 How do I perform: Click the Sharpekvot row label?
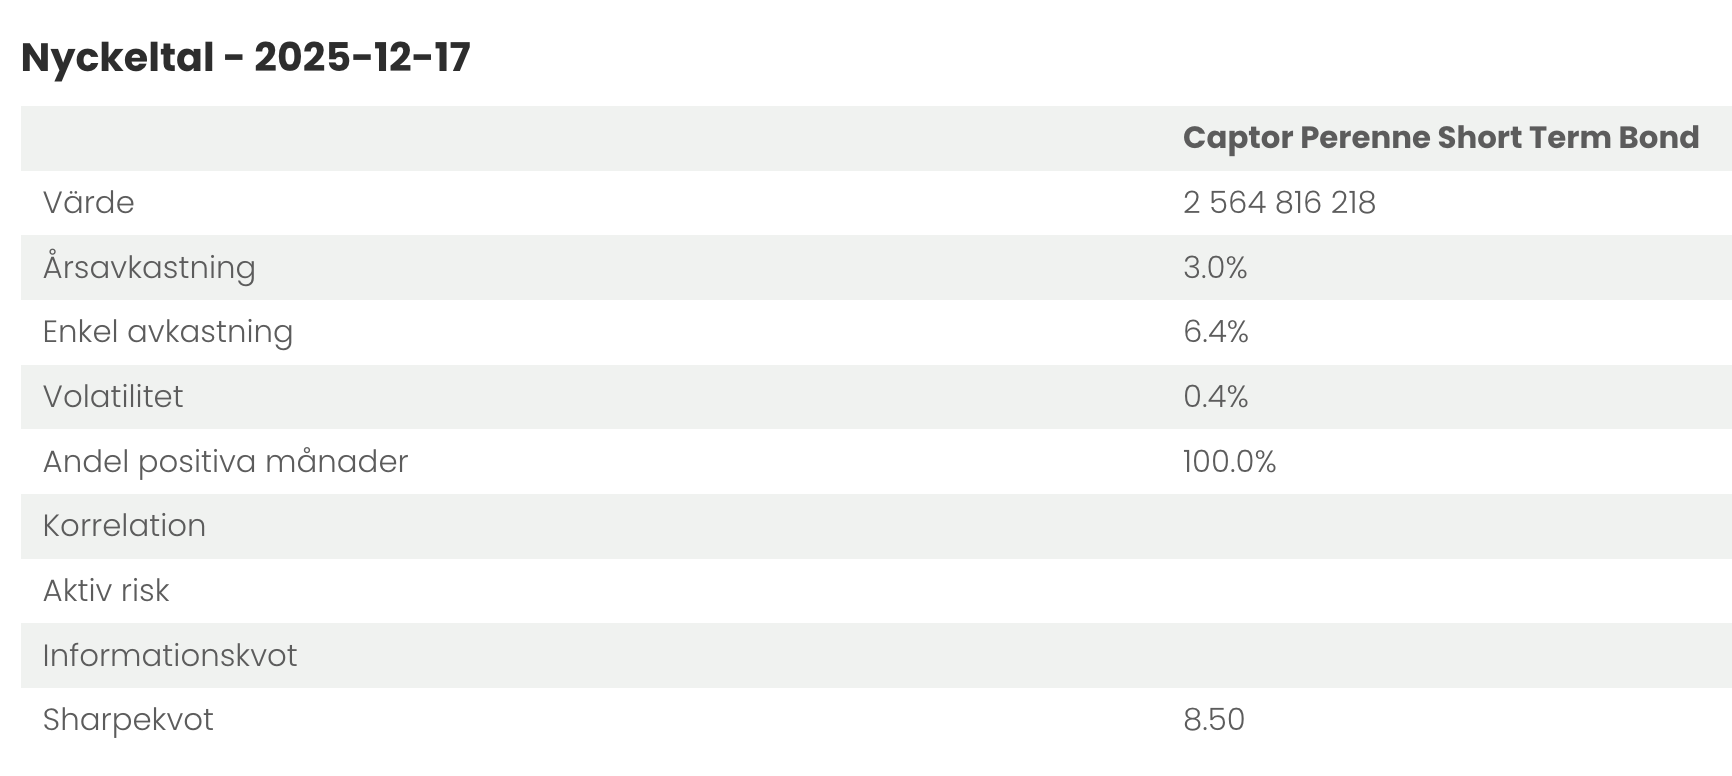click(128, 720)
